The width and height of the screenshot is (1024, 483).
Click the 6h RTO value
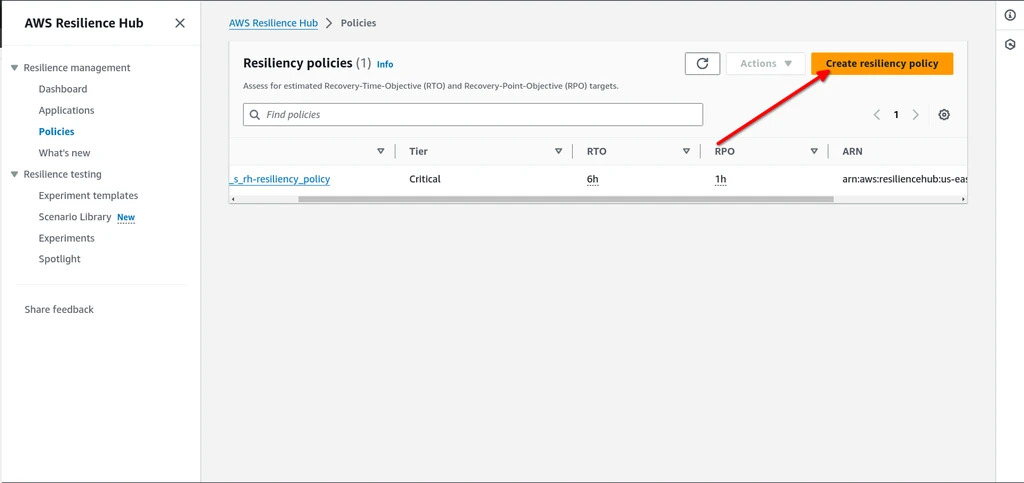click(592, 179)
